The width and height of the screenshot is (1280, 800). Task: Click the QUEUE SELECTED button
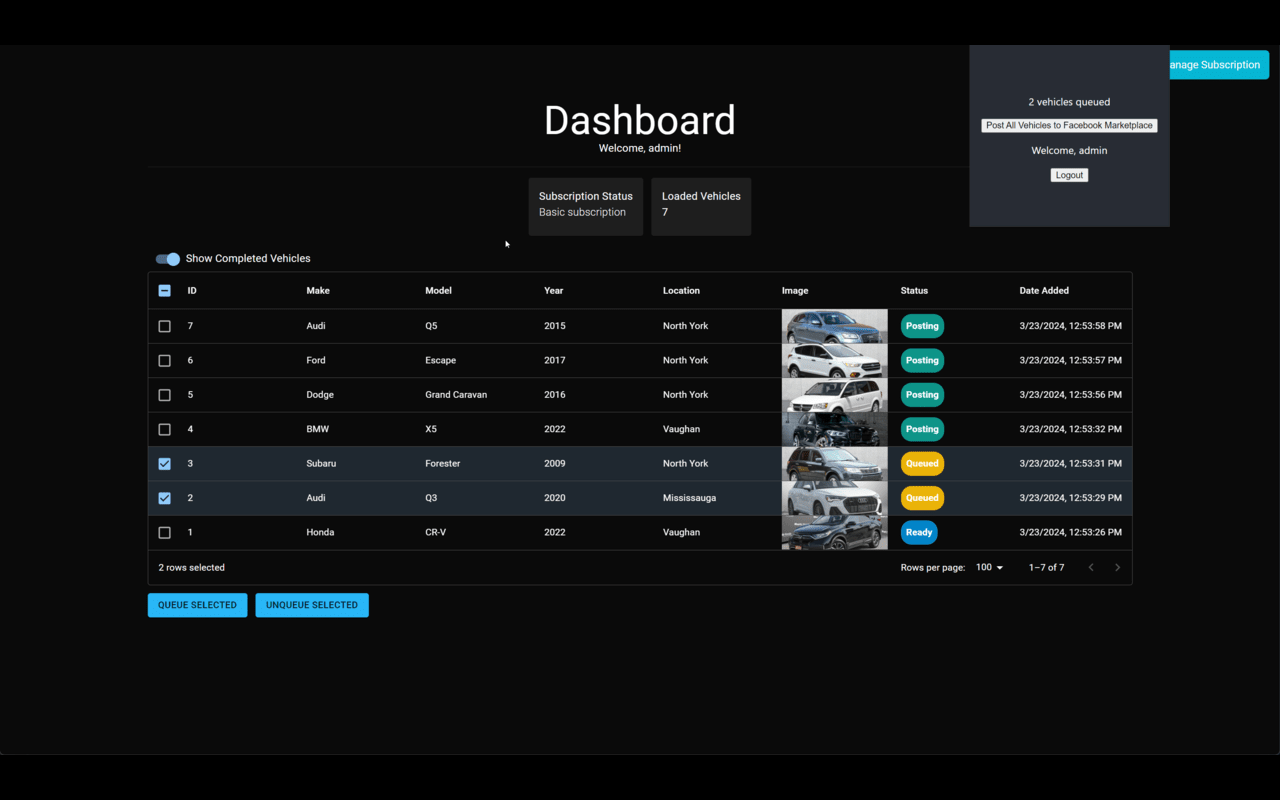pos(197,605)
